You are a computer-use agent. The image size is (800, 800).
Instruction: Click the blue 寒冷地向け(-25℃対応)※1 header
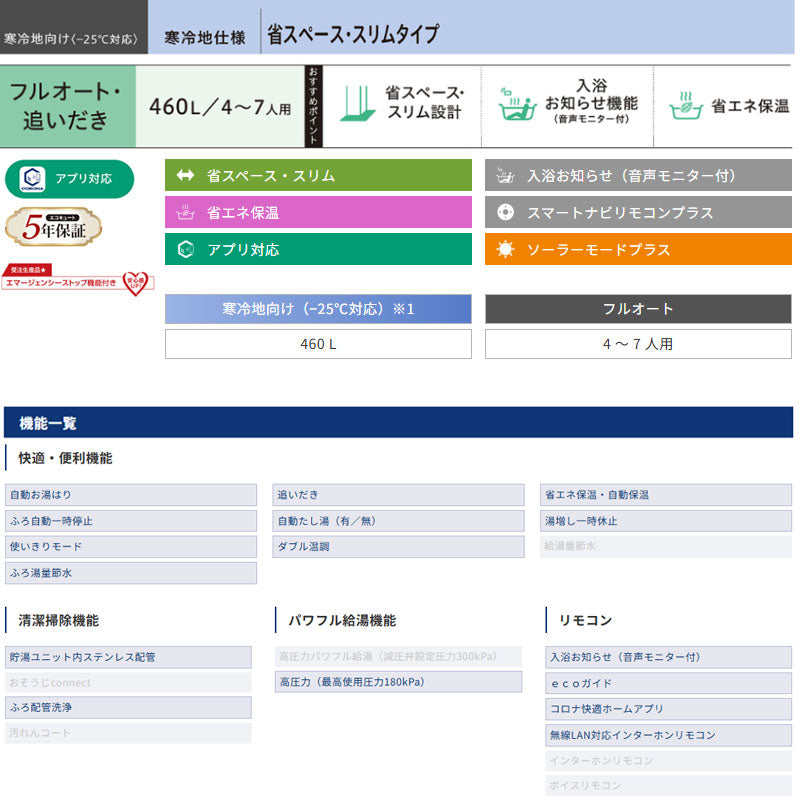pos(318,309)
